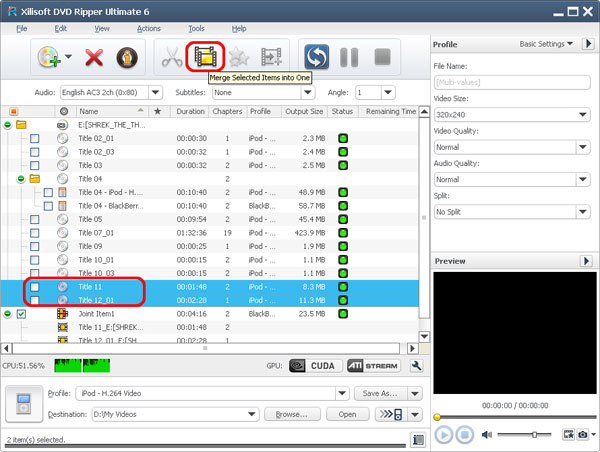Open the Video Quality dropdown
The height and width of the screenshot is (452, 600).
pos(583,147)
